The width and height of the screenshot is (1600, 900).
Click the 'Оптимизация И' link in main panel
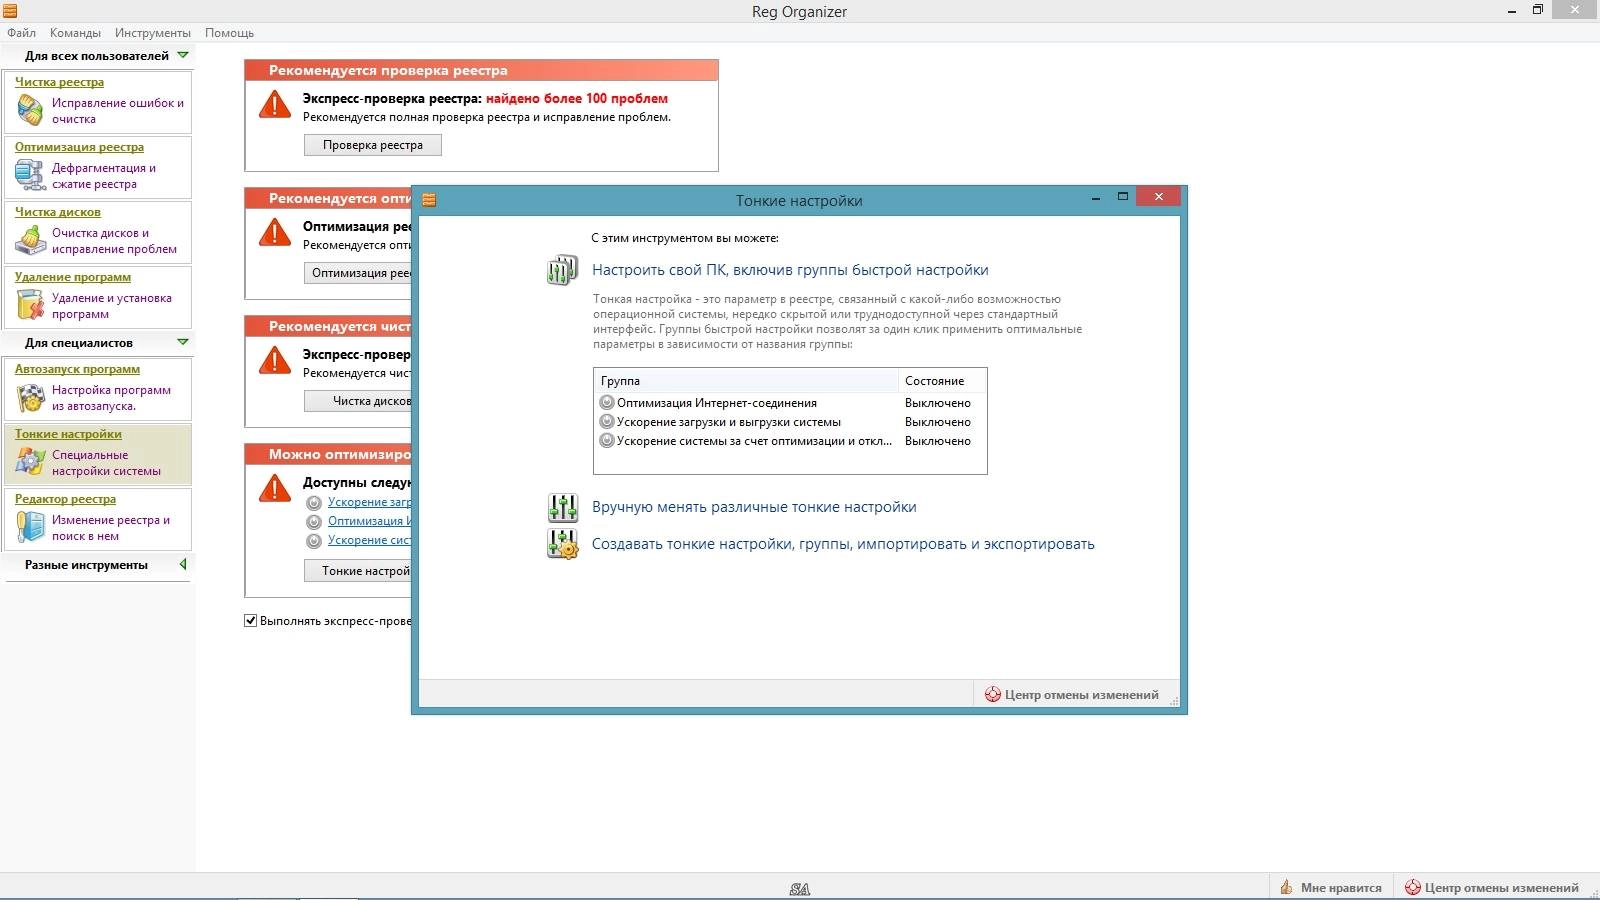point(370,521)
